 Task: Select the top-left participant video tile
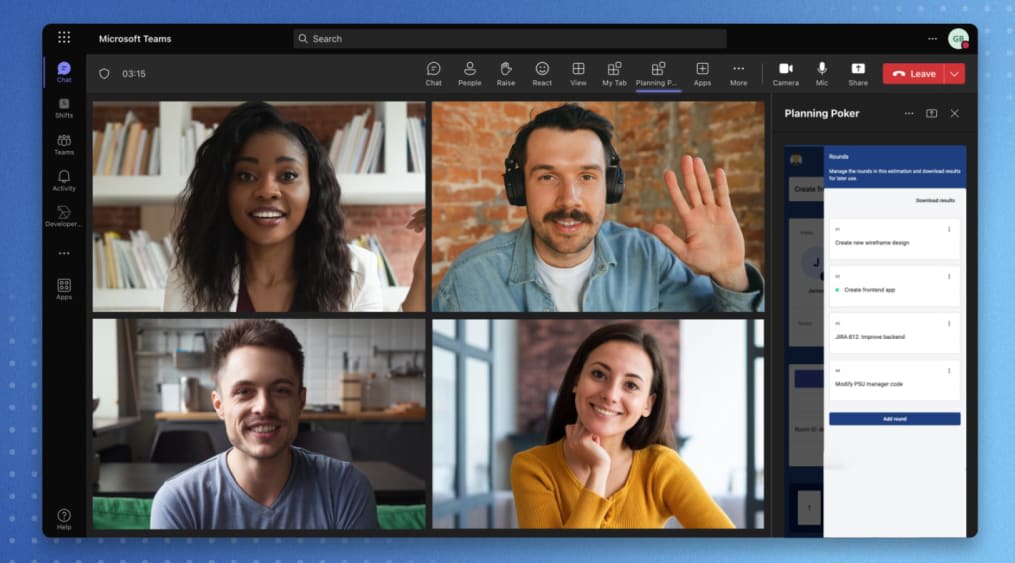pos(259,206)
